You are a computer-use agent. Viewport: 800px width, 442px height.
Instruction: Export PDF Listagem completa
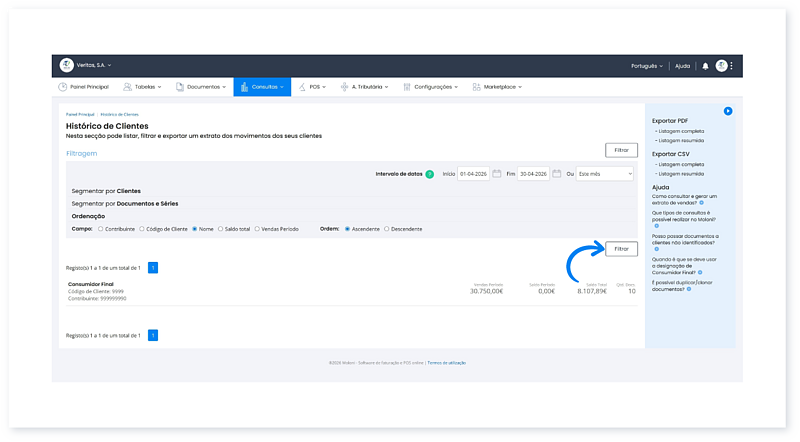click(681, 131)
